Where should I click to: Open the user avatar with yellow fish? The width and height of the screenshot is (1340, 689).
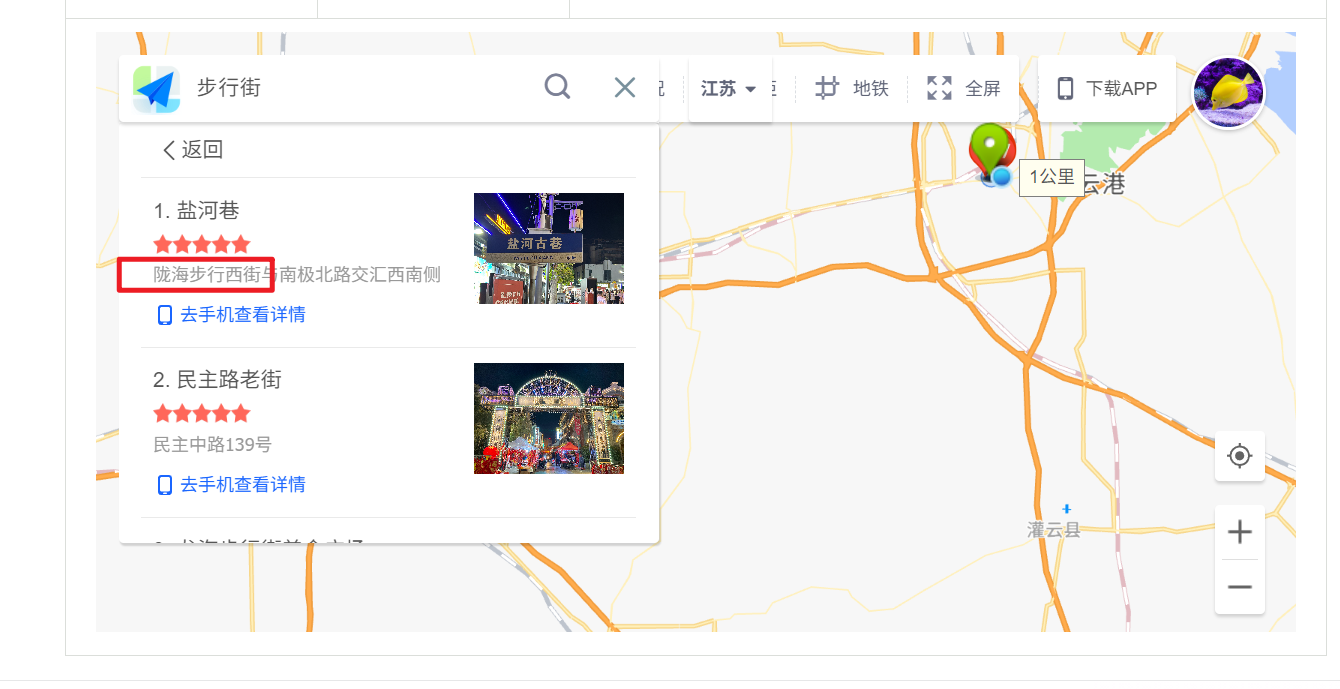(x=1229, y=93)
